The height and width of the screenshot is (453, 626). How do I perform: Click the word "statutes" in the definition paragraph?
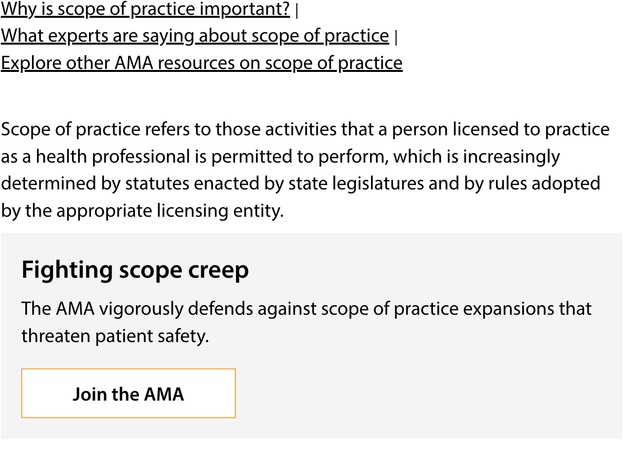tap(157, 184)
